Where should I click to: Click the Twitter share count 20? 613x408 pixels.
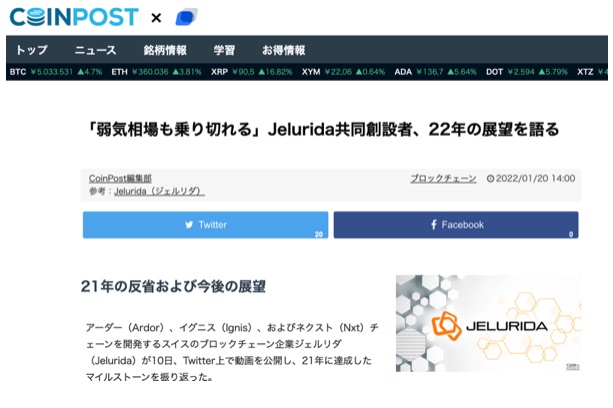(319, 234)
